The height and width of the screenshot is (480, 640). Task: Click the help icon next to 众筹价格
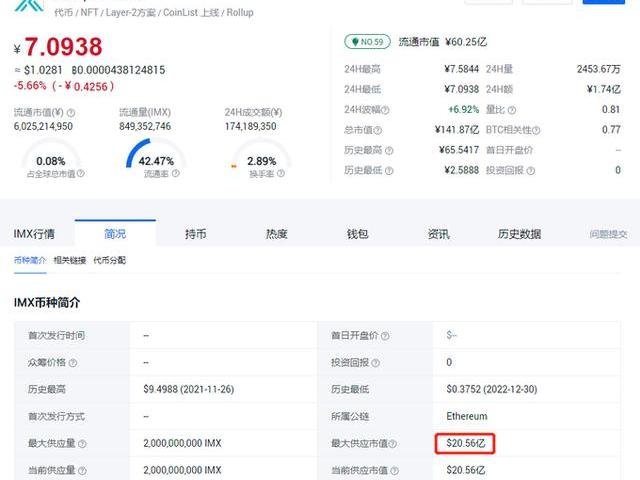[72, 362]
